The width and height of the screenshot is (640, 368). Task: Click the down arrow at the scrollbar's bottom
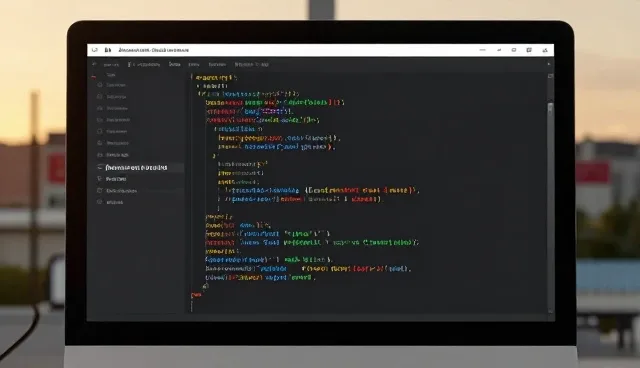point(550,311)
